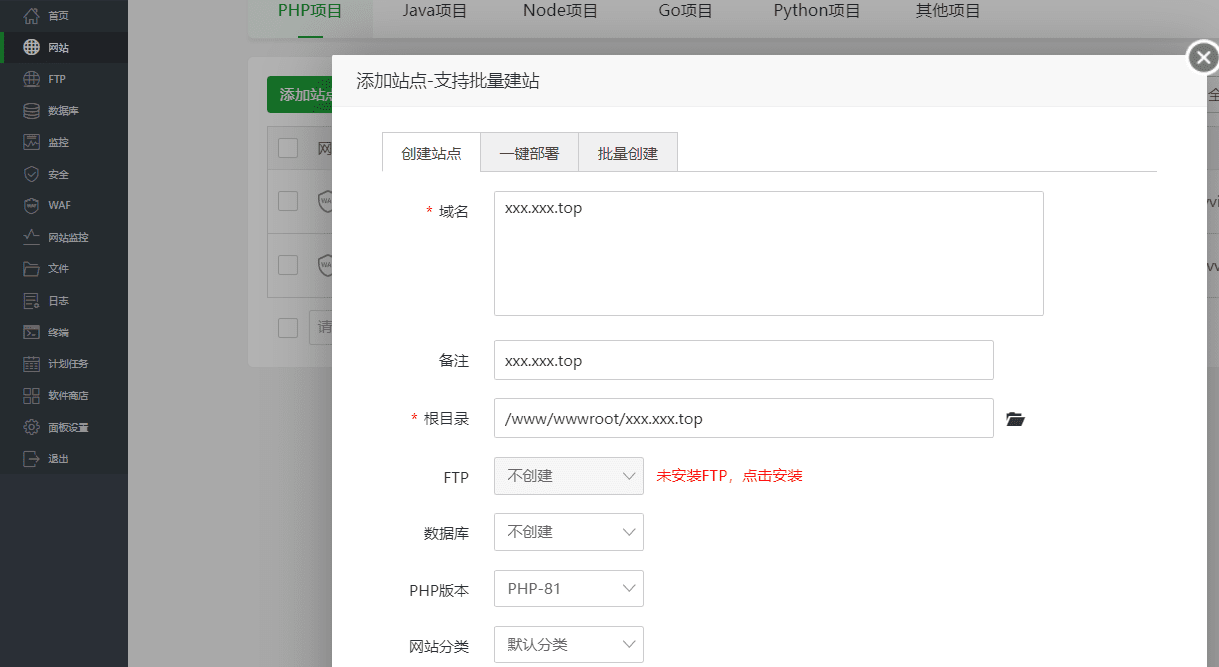Click into the 备注 input field

pos(743,360)
